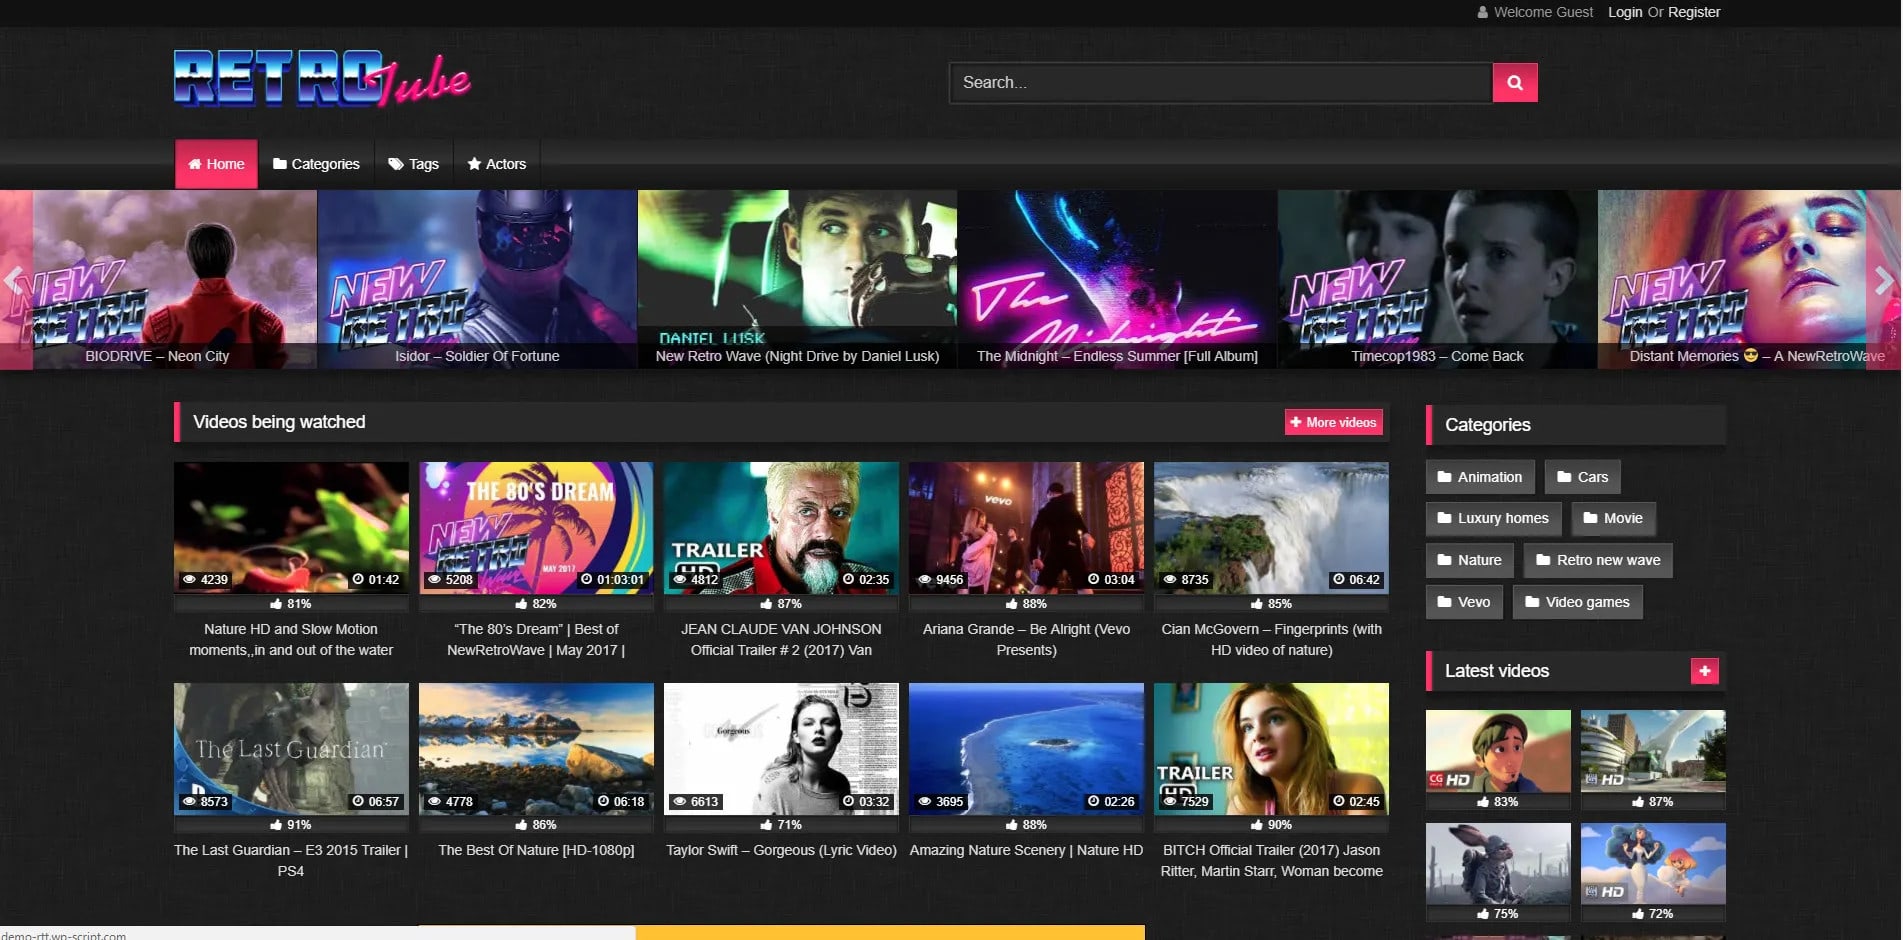Open latest video rated 87%
Viewport: 1903px width, 940px height.
[1653, 751]
